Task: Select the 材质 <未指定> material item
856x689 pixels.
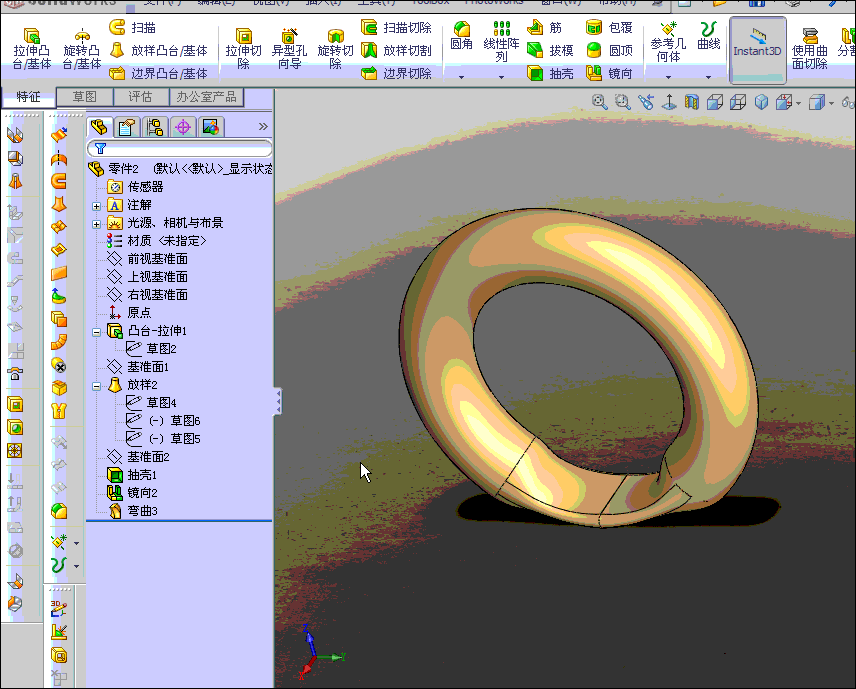Action: coord(157,241)
